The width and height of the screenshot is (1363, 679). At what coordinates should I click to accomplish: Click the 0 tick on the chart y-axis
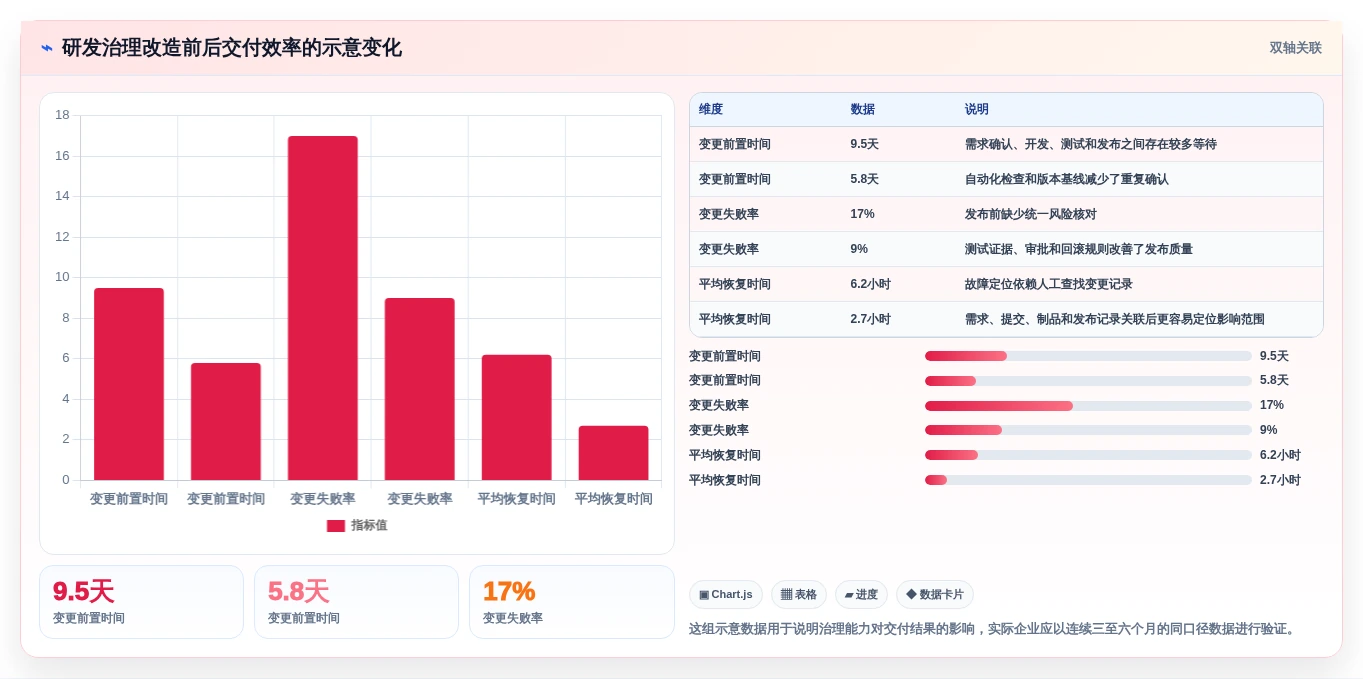[x=66, y=480]
